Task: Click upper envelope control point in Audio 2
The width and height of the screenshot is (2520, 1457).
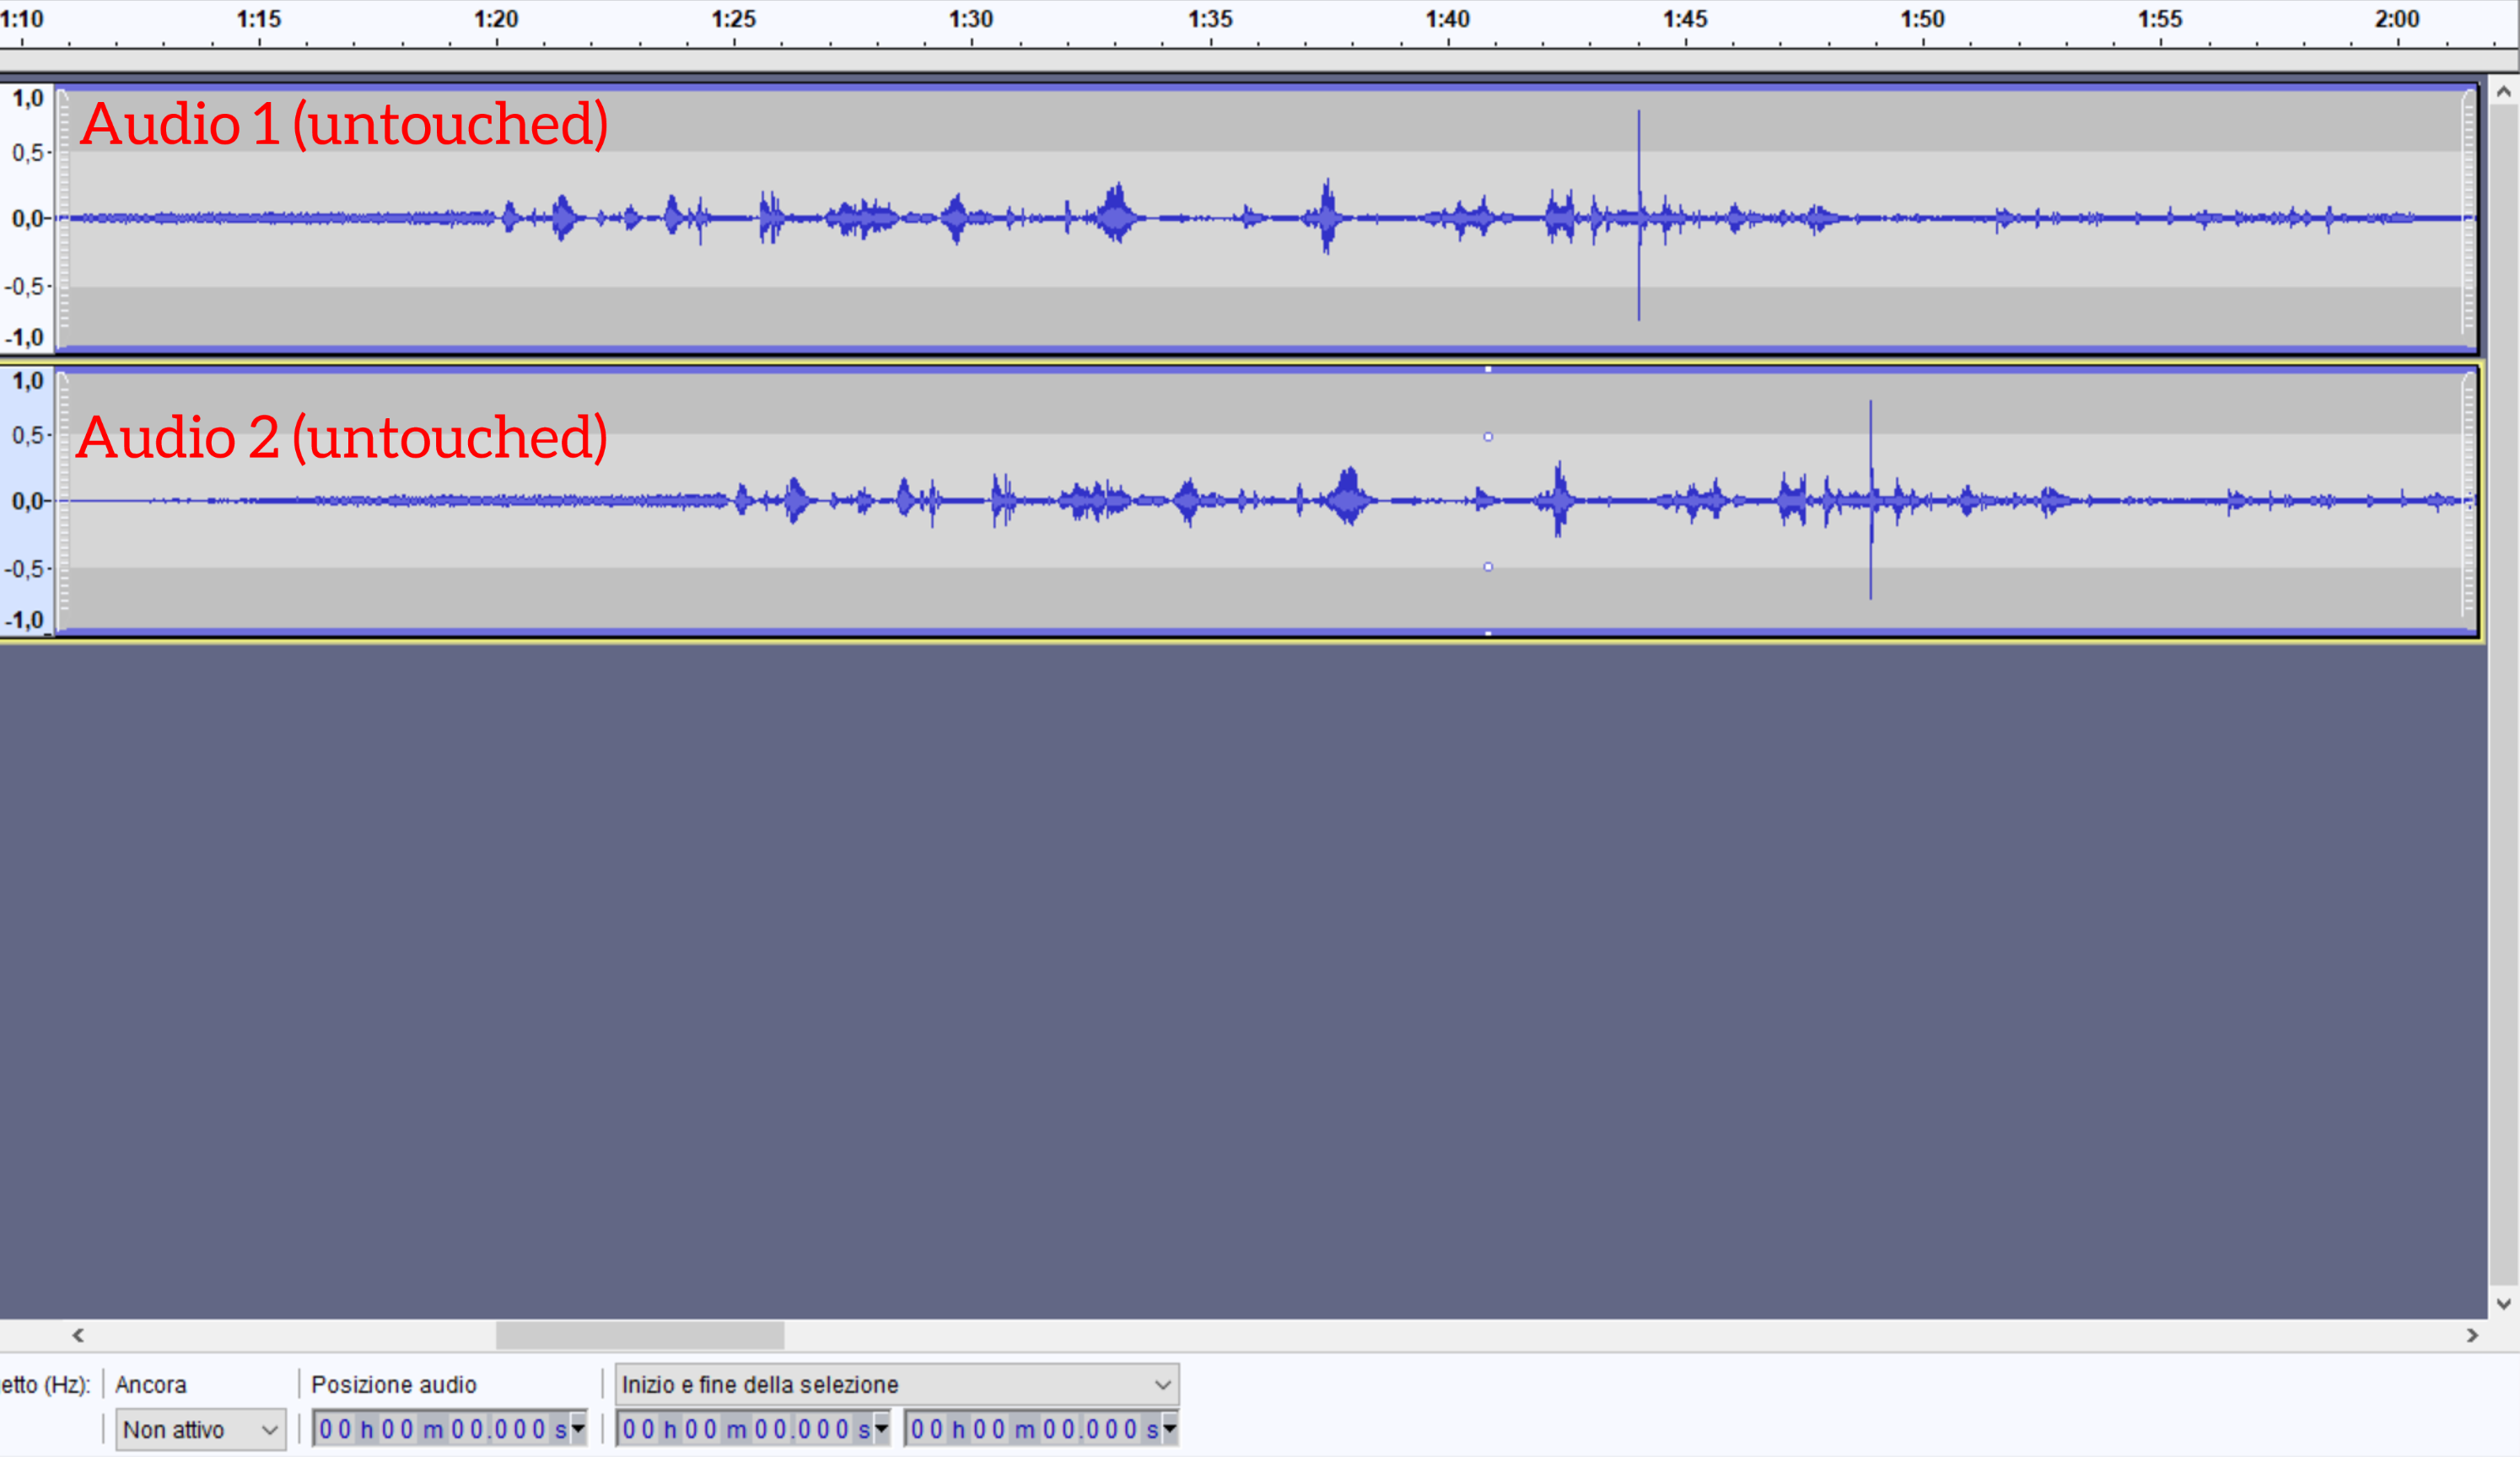Action: tap(1488, 437)
